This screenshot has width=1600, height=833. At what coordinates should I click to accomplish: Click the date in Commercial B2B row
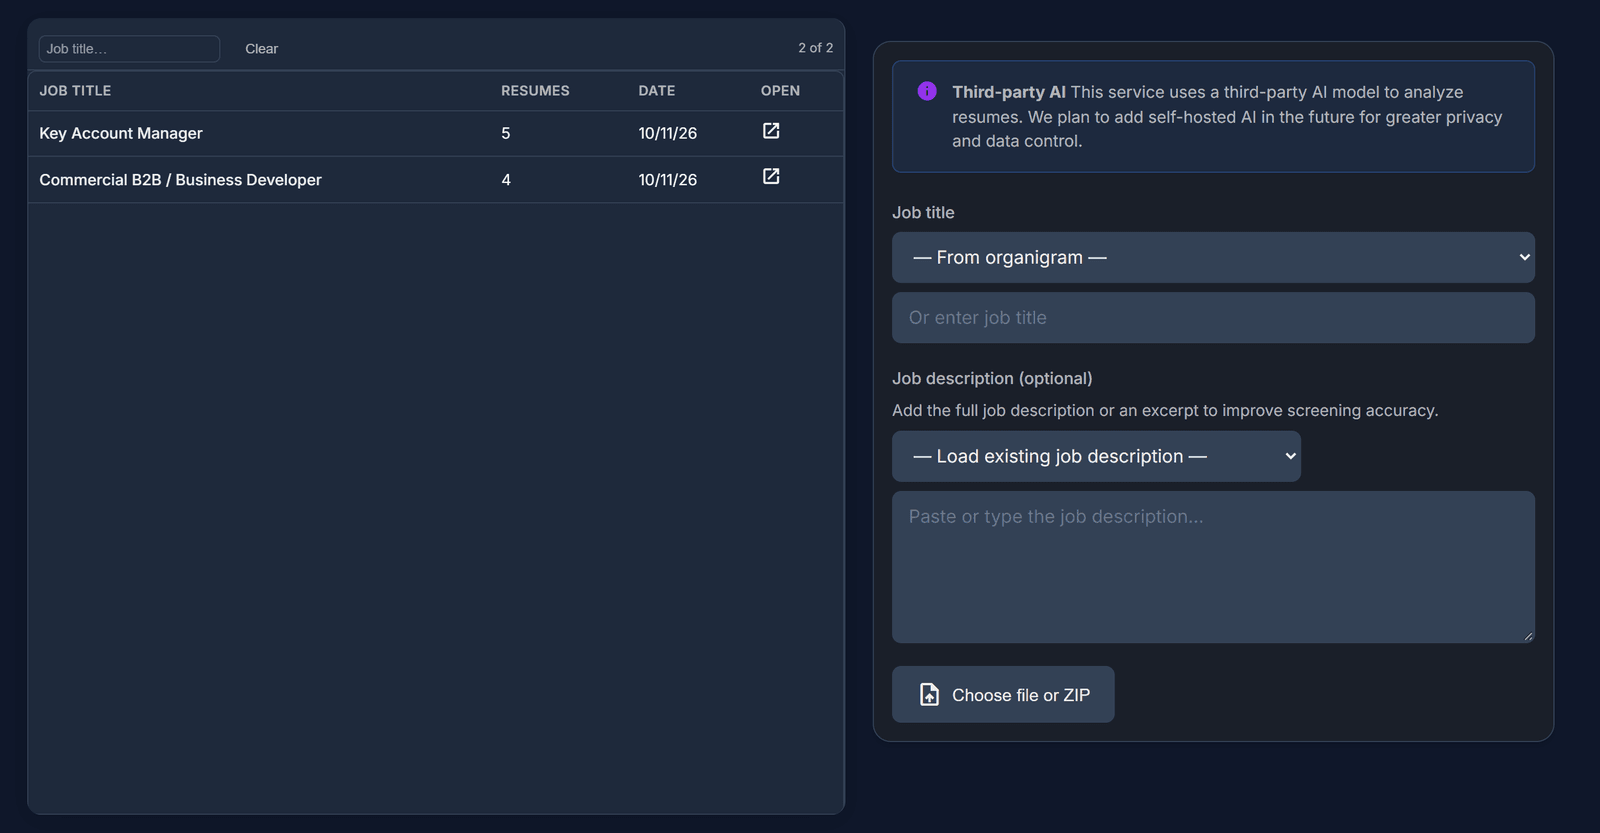[668, 180]
